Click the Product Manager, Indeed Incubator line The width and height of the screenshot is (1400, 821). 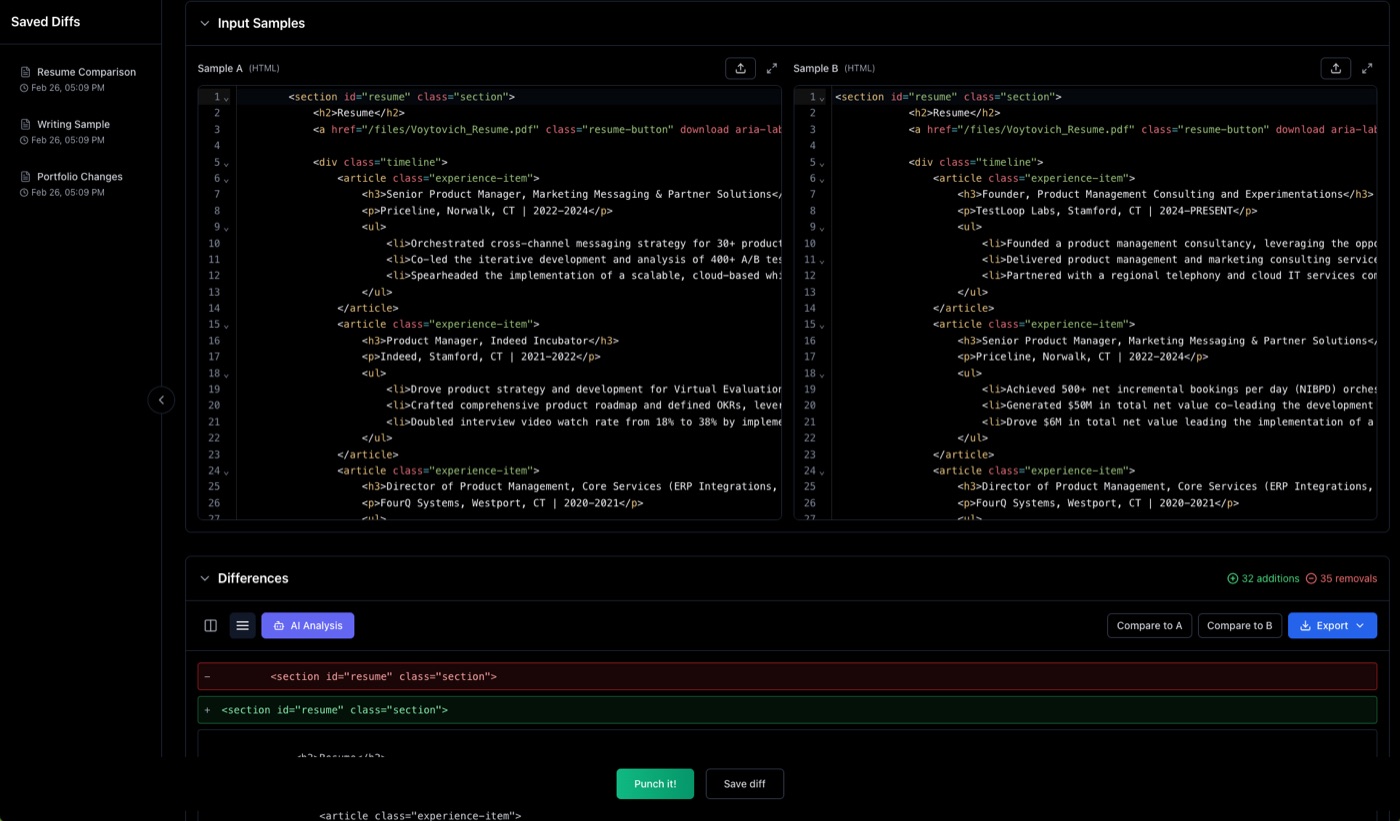tap(490, 341)
